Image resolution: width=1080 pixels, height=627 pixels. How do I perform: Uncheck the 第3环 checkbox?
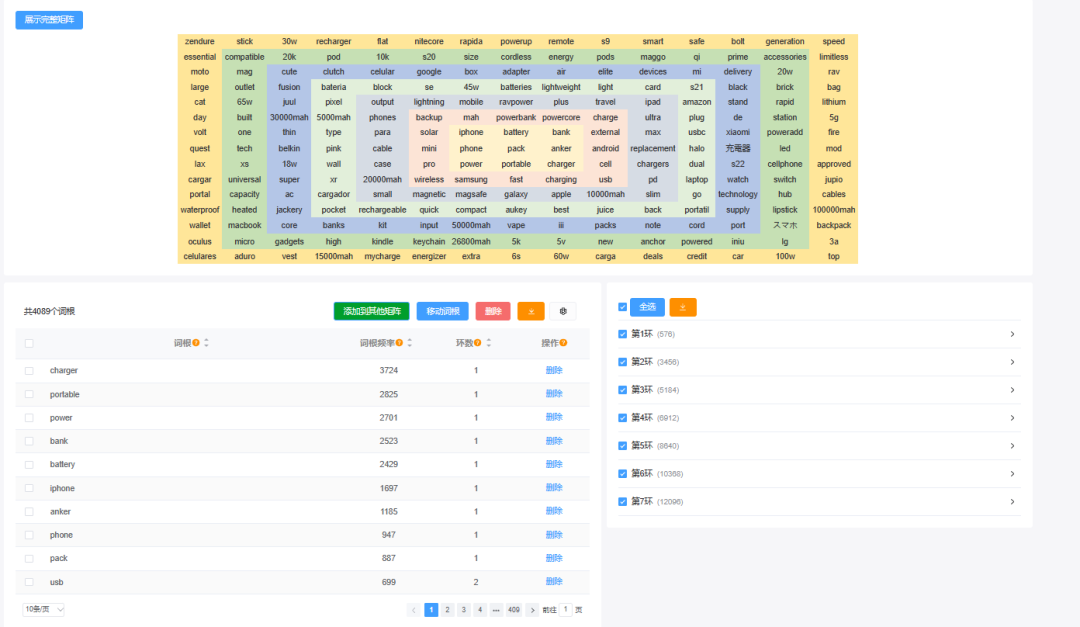pyautogui.click(x=623, y=390)
